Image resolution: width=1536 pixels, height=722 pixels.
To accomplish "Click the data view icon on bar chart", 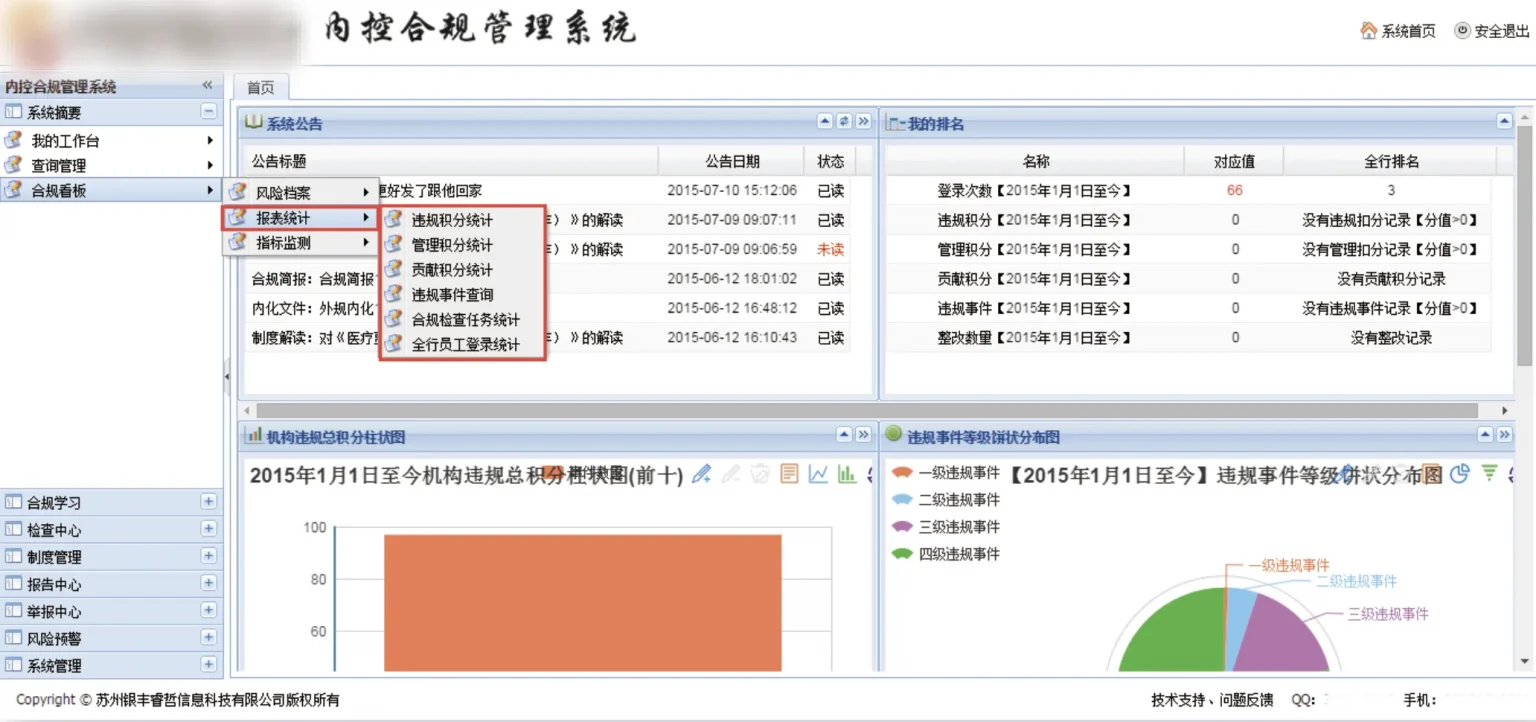I will pyautogui.click(x=789, y=474).
